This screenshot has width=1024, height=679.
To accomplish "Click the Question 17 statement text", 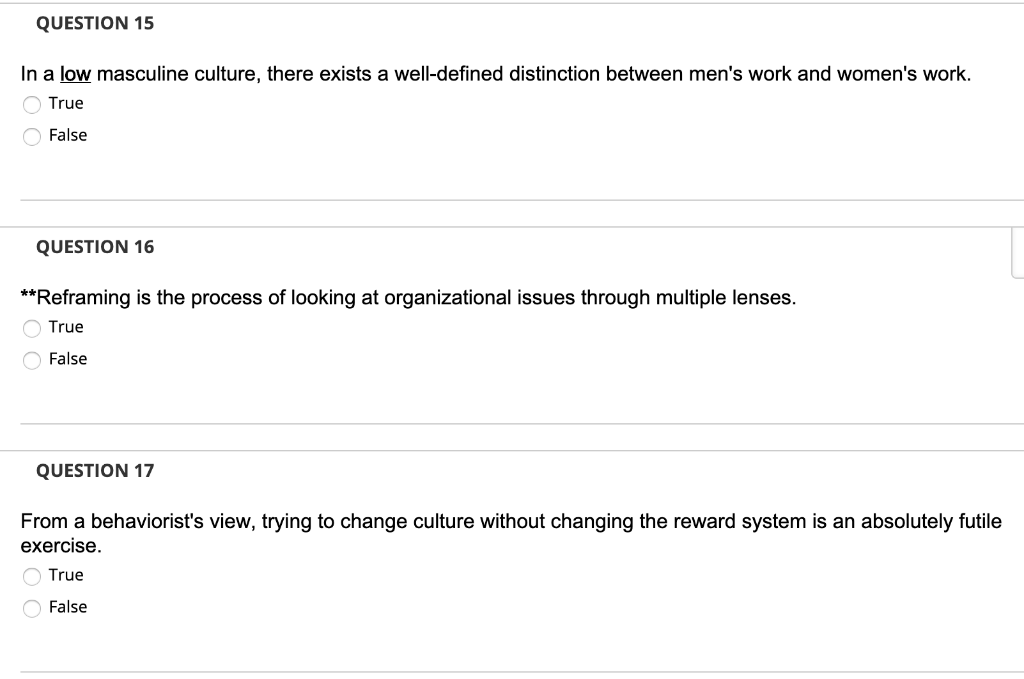I will click(510, 521).
